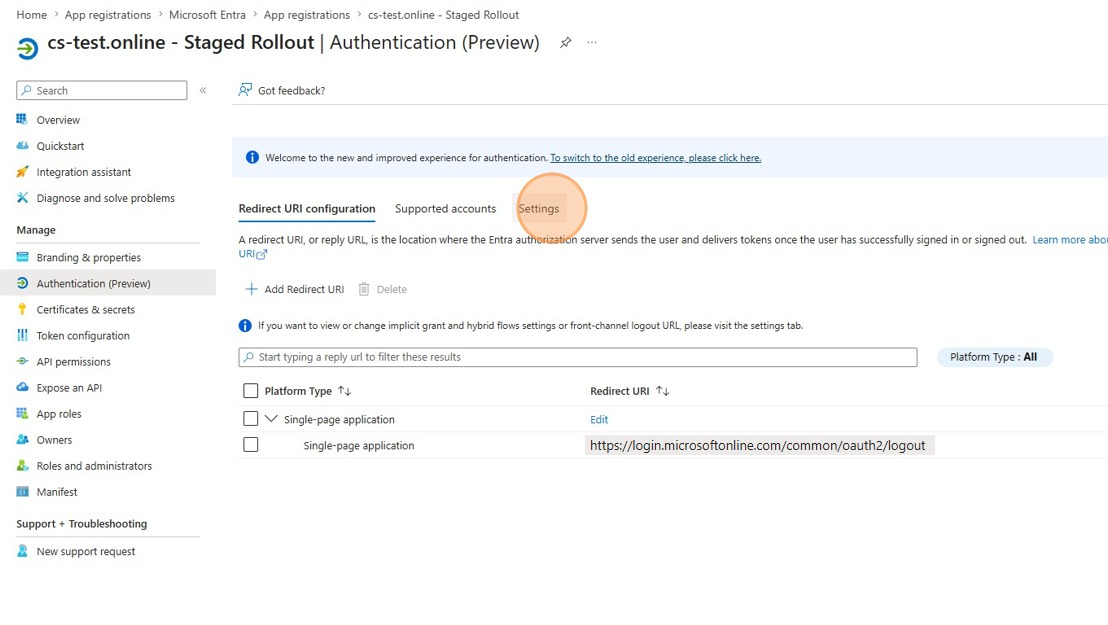Click the logout redirect URI text
The width and height of the screenshot is (1108, 625).
click(x=758, y=445)
